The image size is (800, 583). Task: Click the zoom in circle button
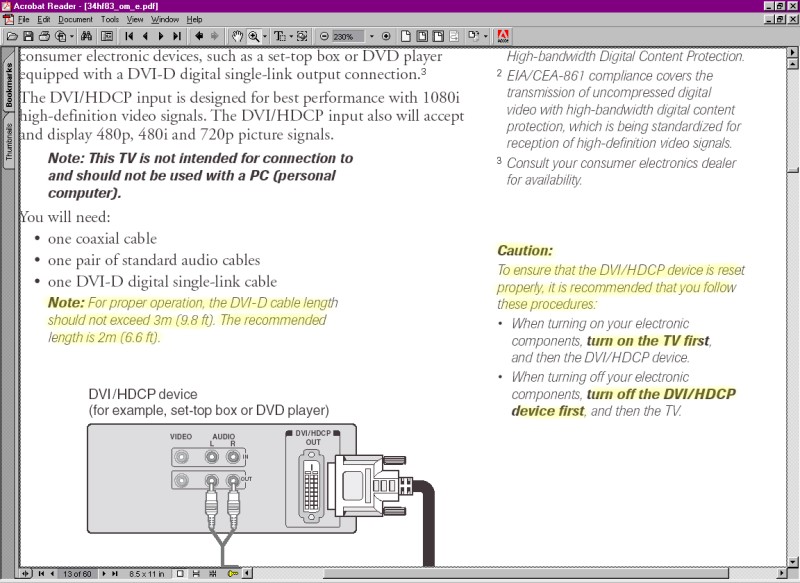386,36
